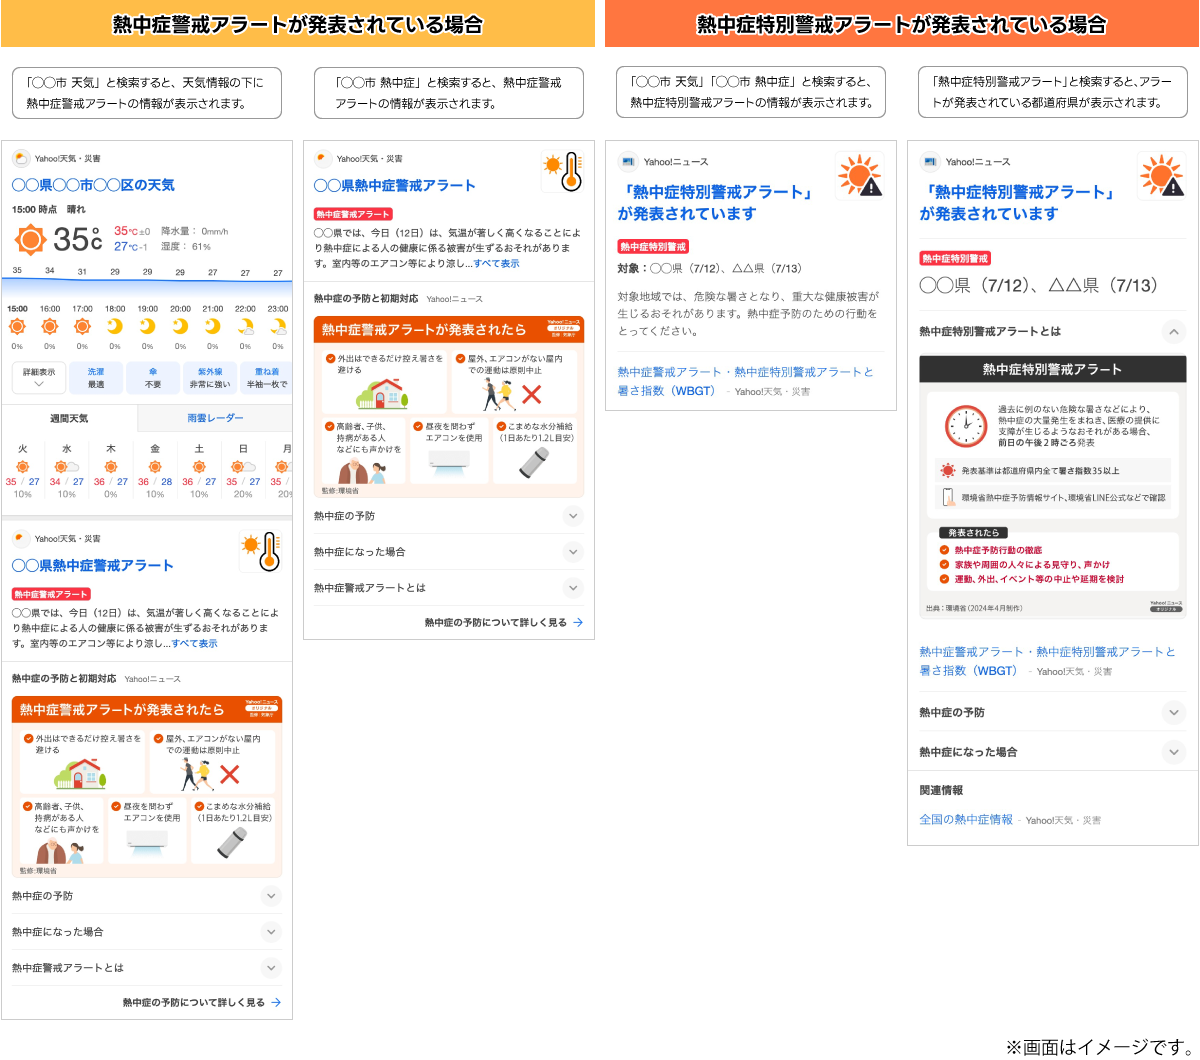Open the 〇〇県〇〇市〇〇区の天気 title link

[93, 185]
